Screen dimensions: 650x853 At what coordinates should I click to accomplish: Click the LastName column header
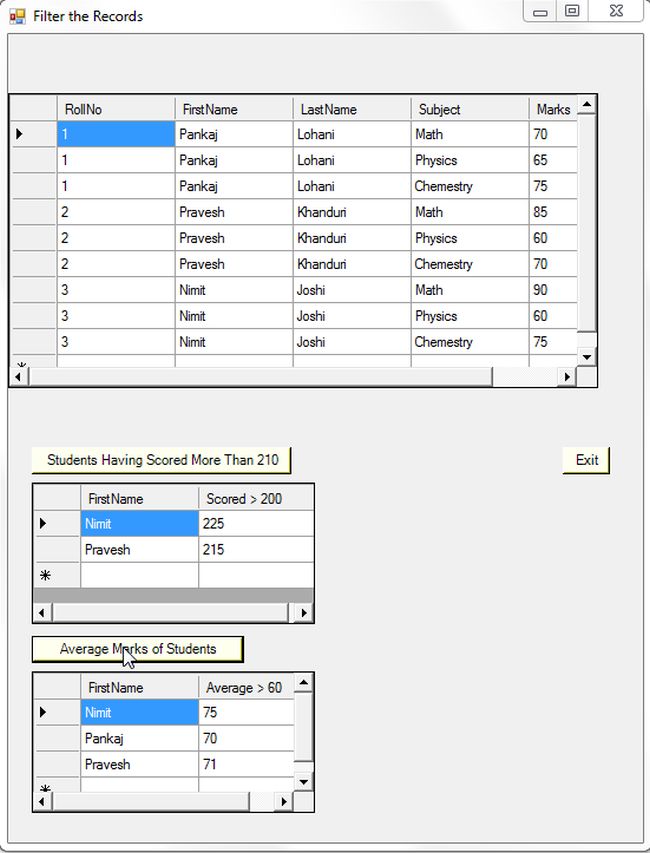[x=351, y=109]
